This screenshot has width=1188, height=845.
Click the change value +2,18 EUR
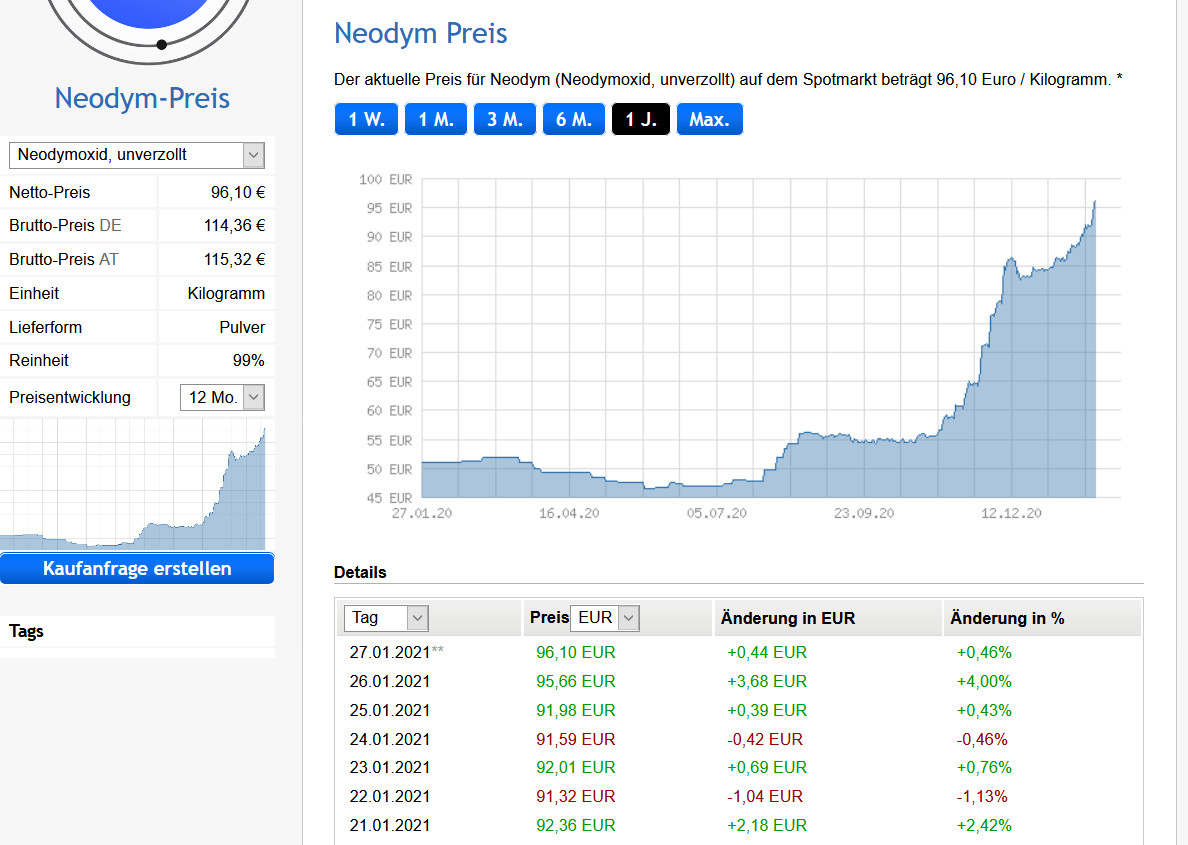tap(767, 825)
